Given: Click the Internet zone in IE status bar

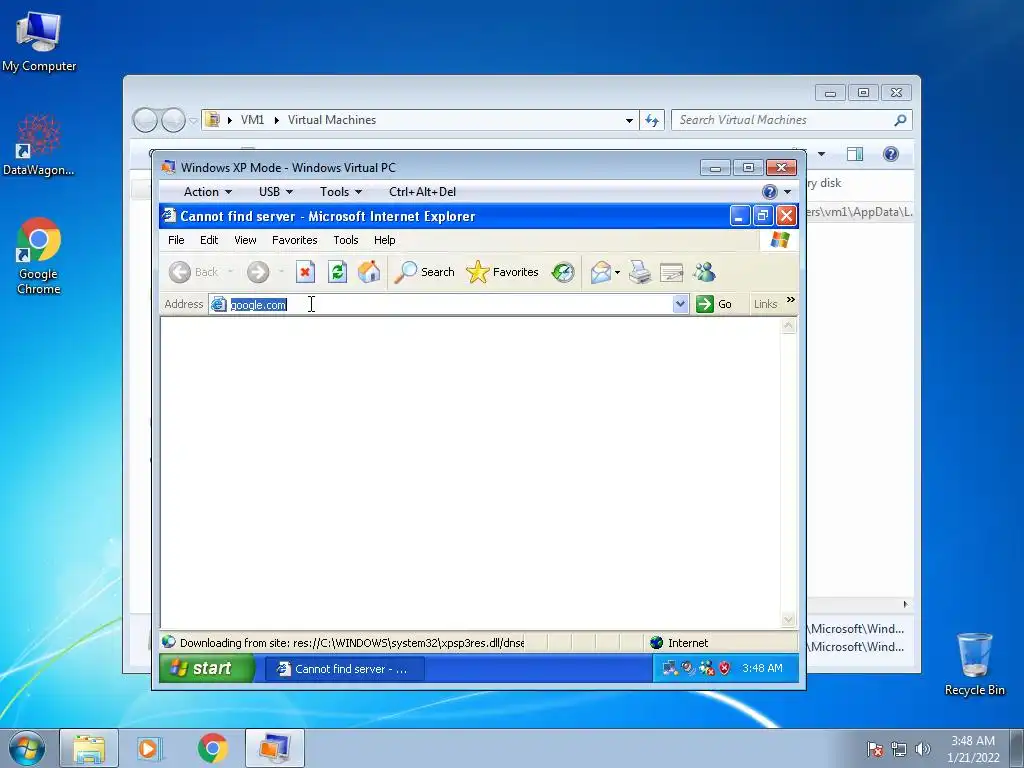Looking at the screenshot, I should click(679, 643).
